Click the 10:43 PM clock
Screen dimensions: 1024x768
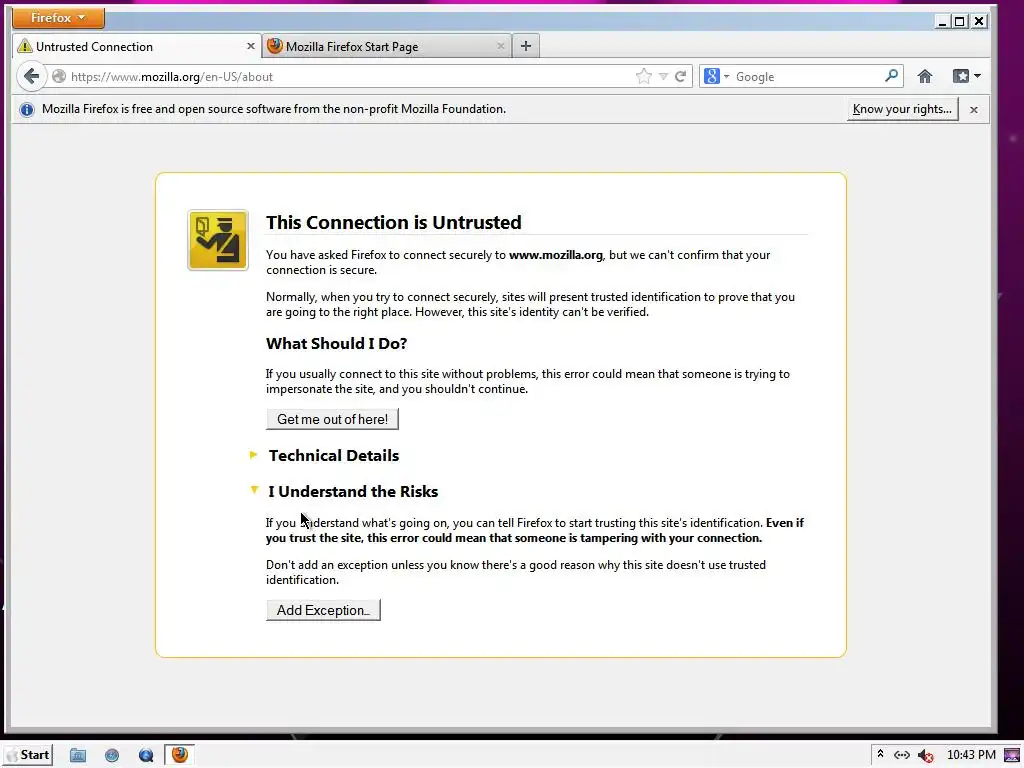971,755
